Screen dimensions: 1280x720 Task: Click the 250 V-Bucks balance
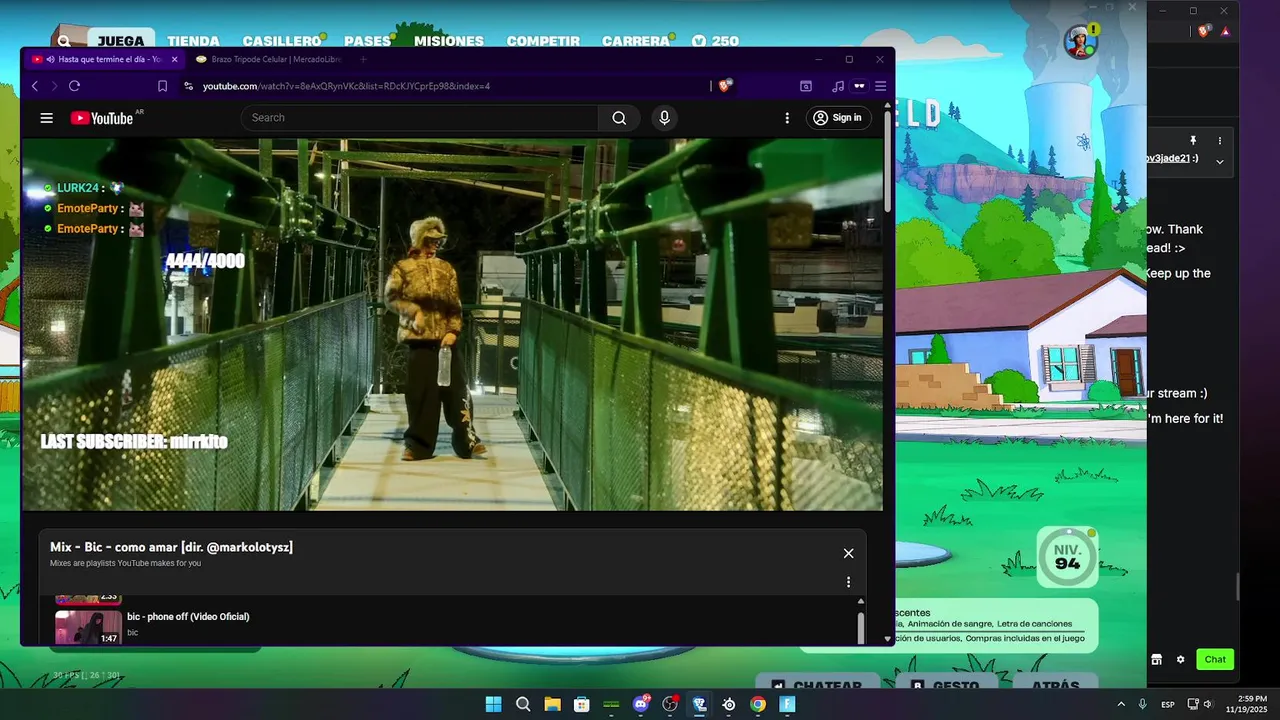[716, 41]
